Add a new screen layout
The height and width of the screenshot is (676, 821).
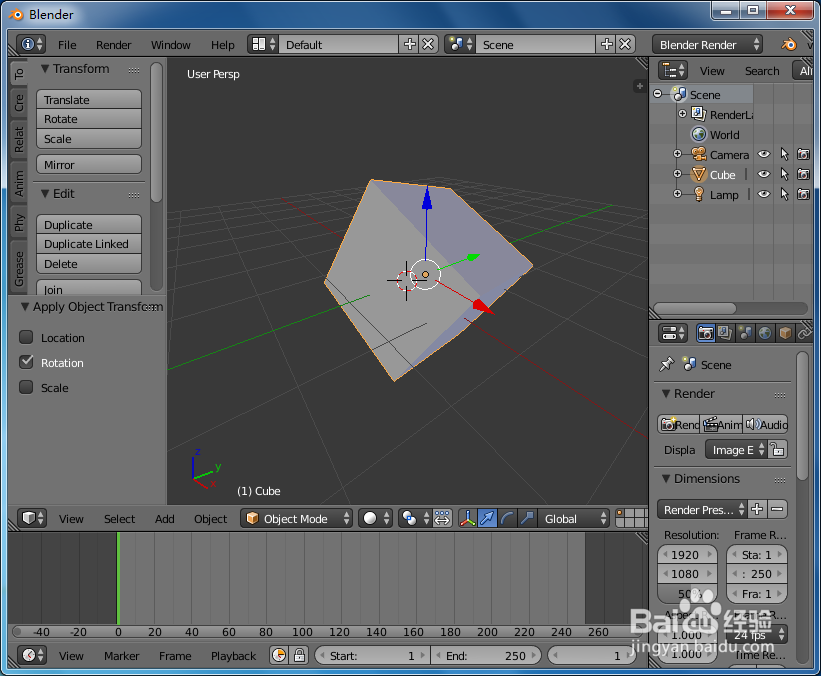409,45
